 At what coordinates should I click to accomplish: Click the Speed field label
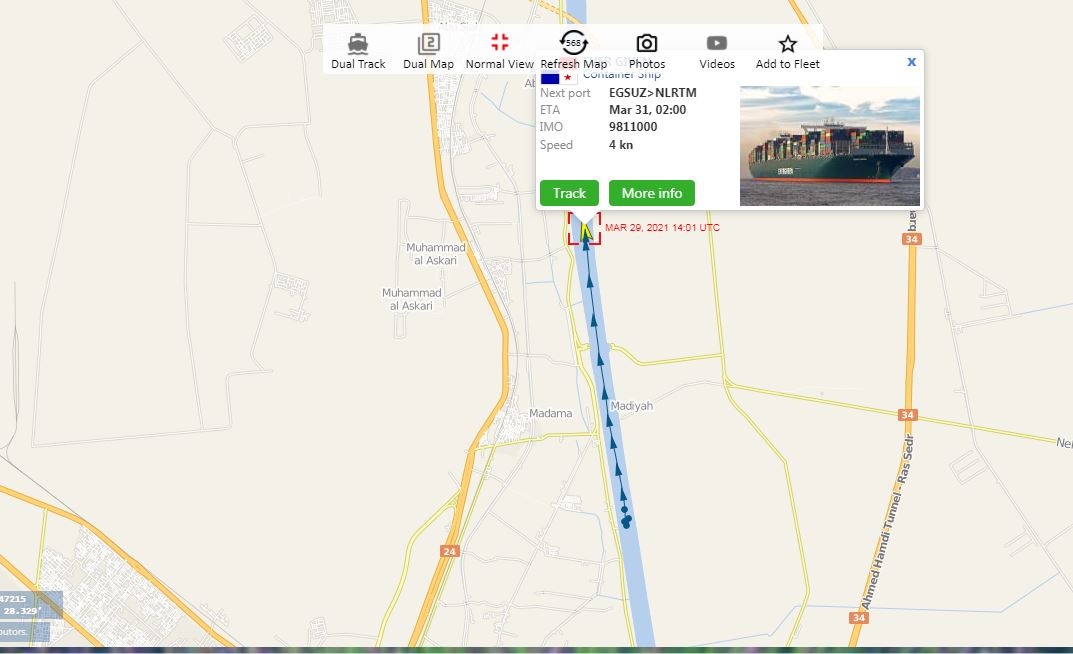pos(556,145)
